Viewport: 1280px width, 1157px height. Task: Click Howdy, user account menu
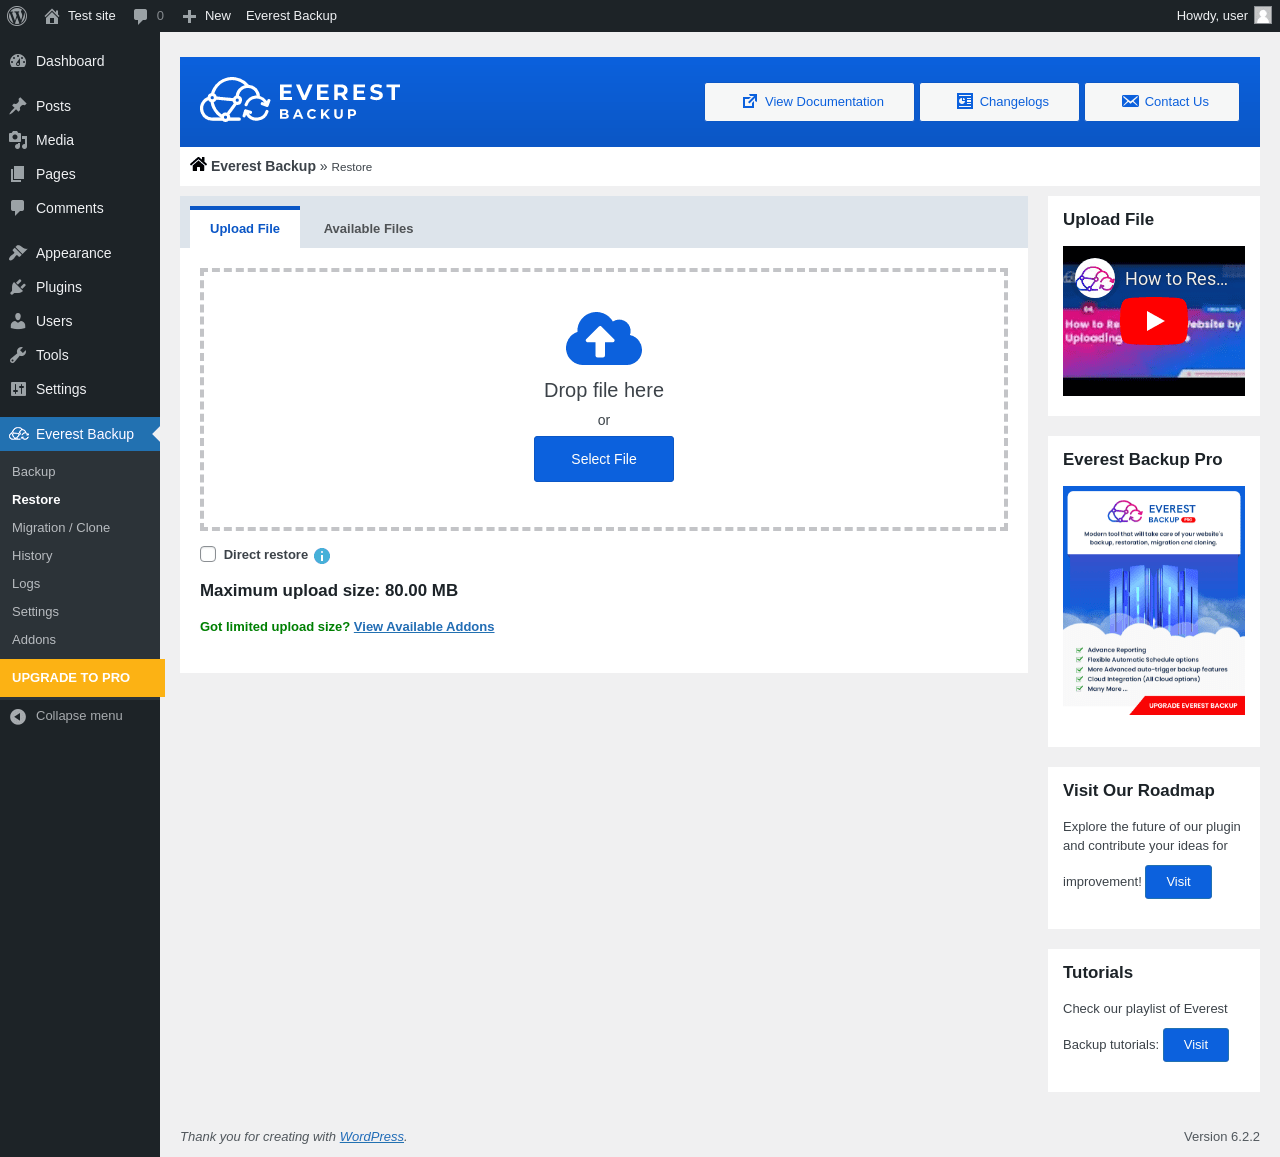coord(1223,16)
